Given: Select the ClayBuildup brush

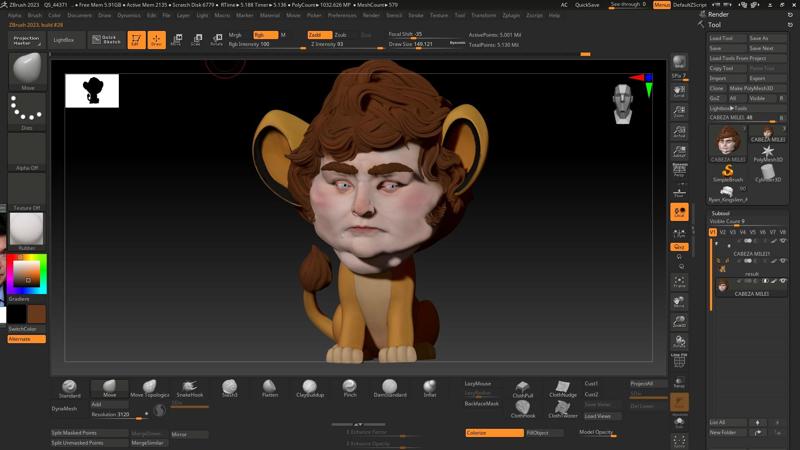Looking at the screenshot, I should coord(309,387).
